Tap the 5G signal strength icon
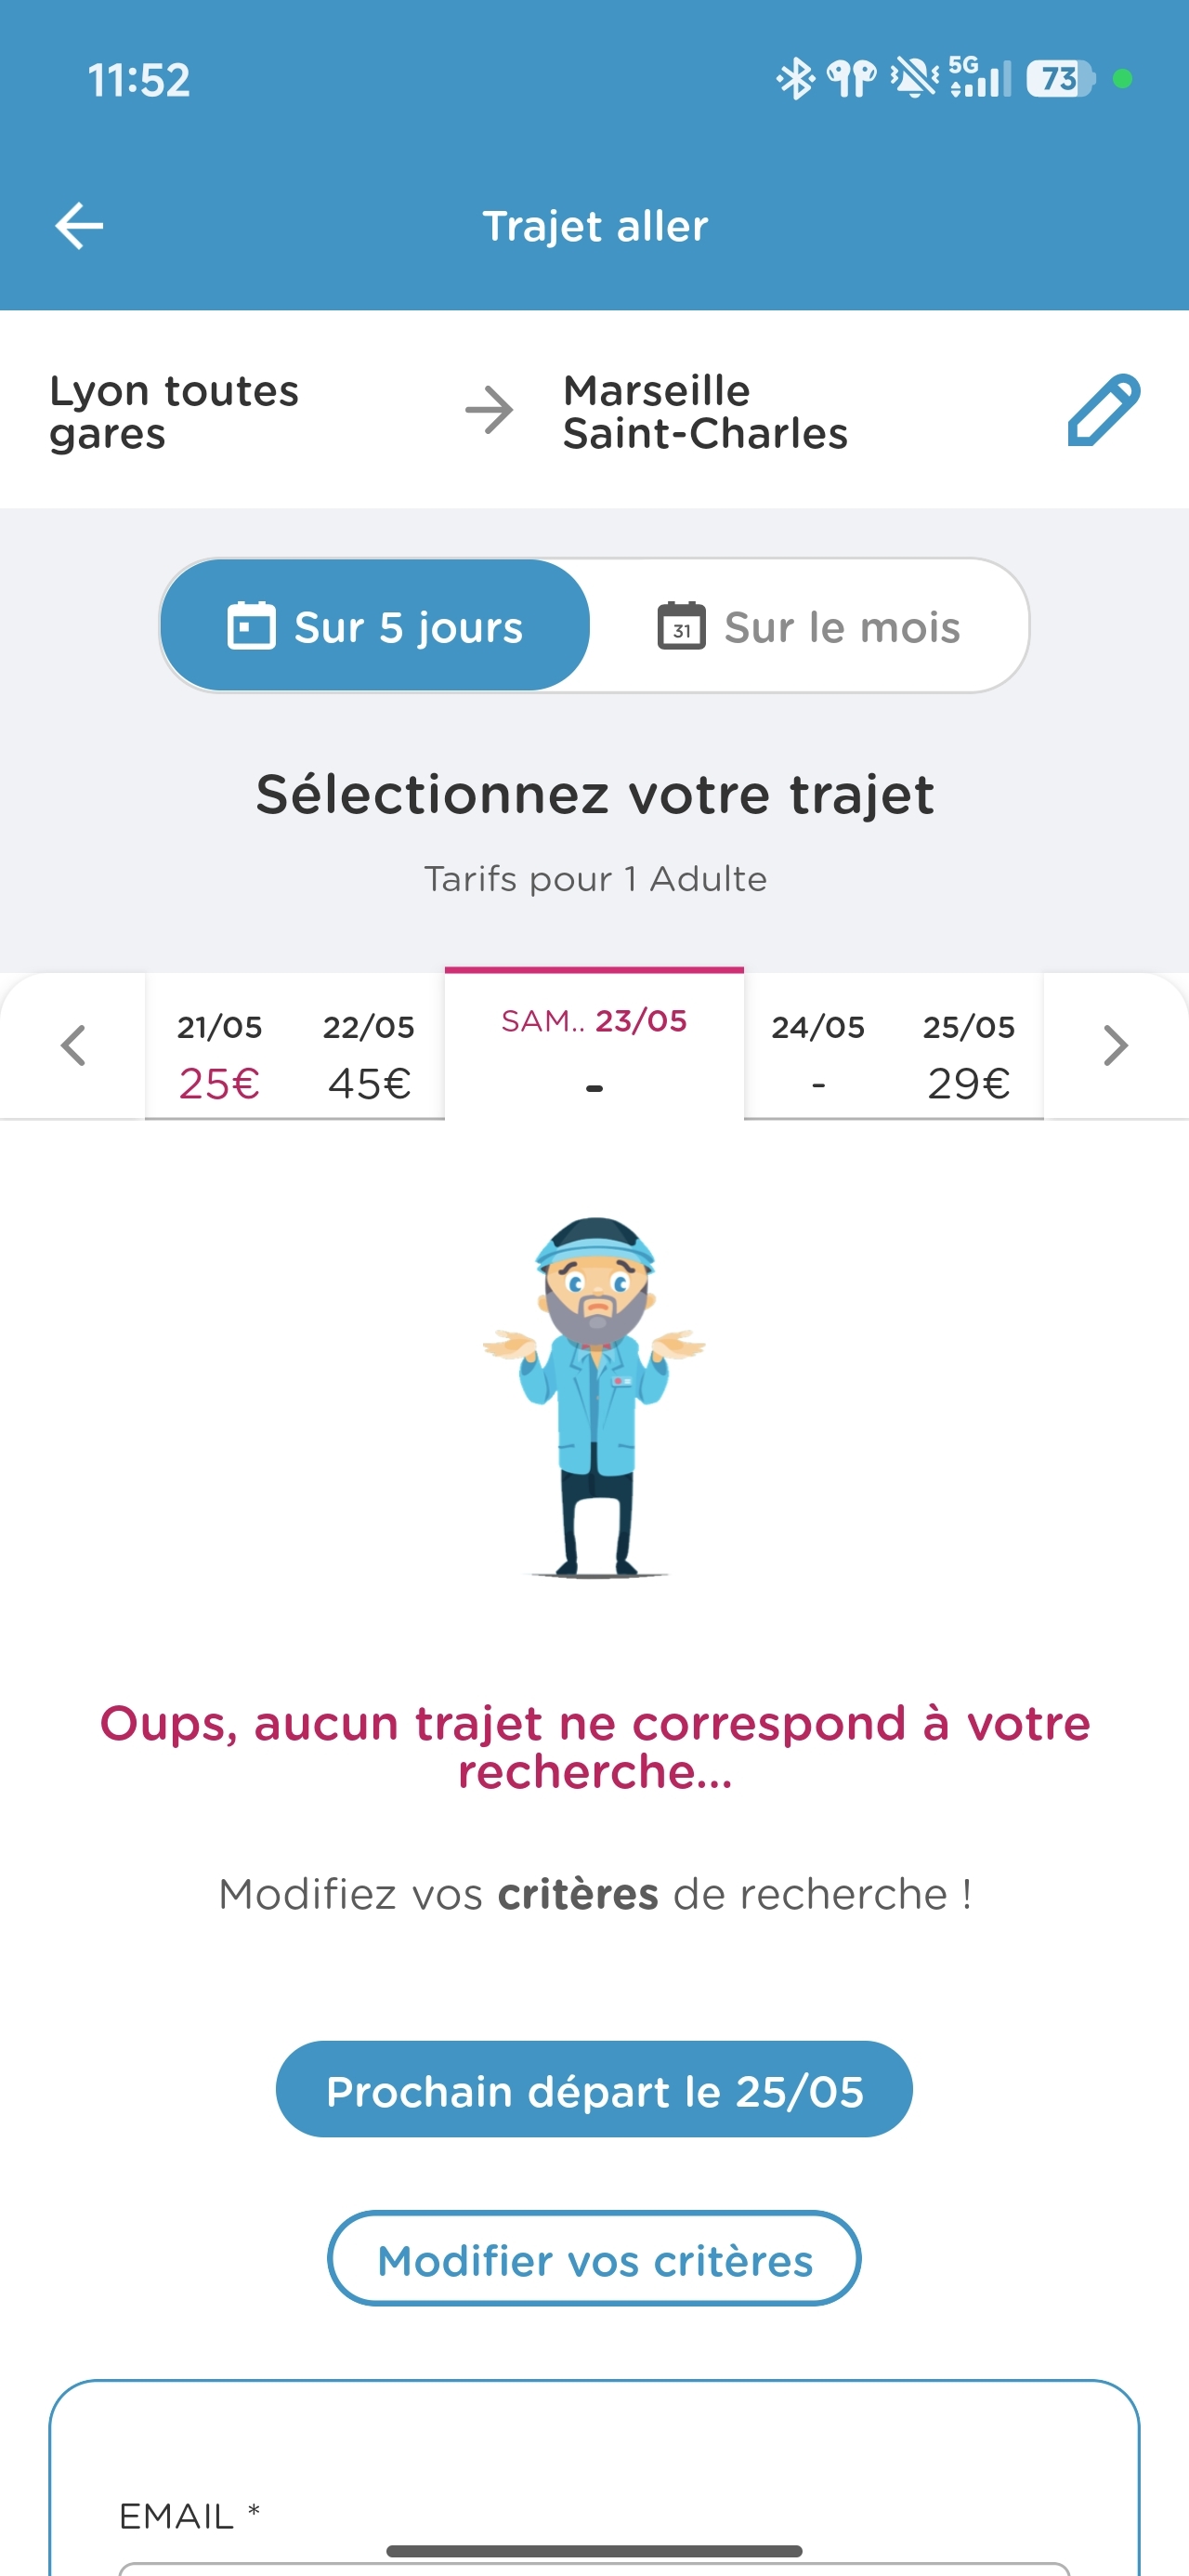 tap(980, 78)
